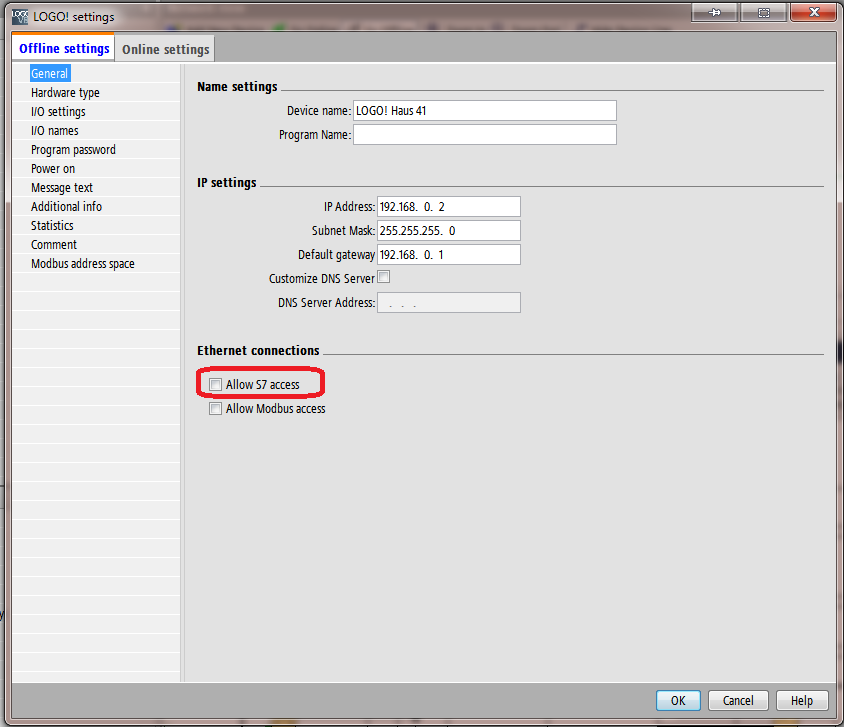Screen dimensions: 844x727
Task: Enable the Customize DNS Server checkbox
Action: click(384, 277)
